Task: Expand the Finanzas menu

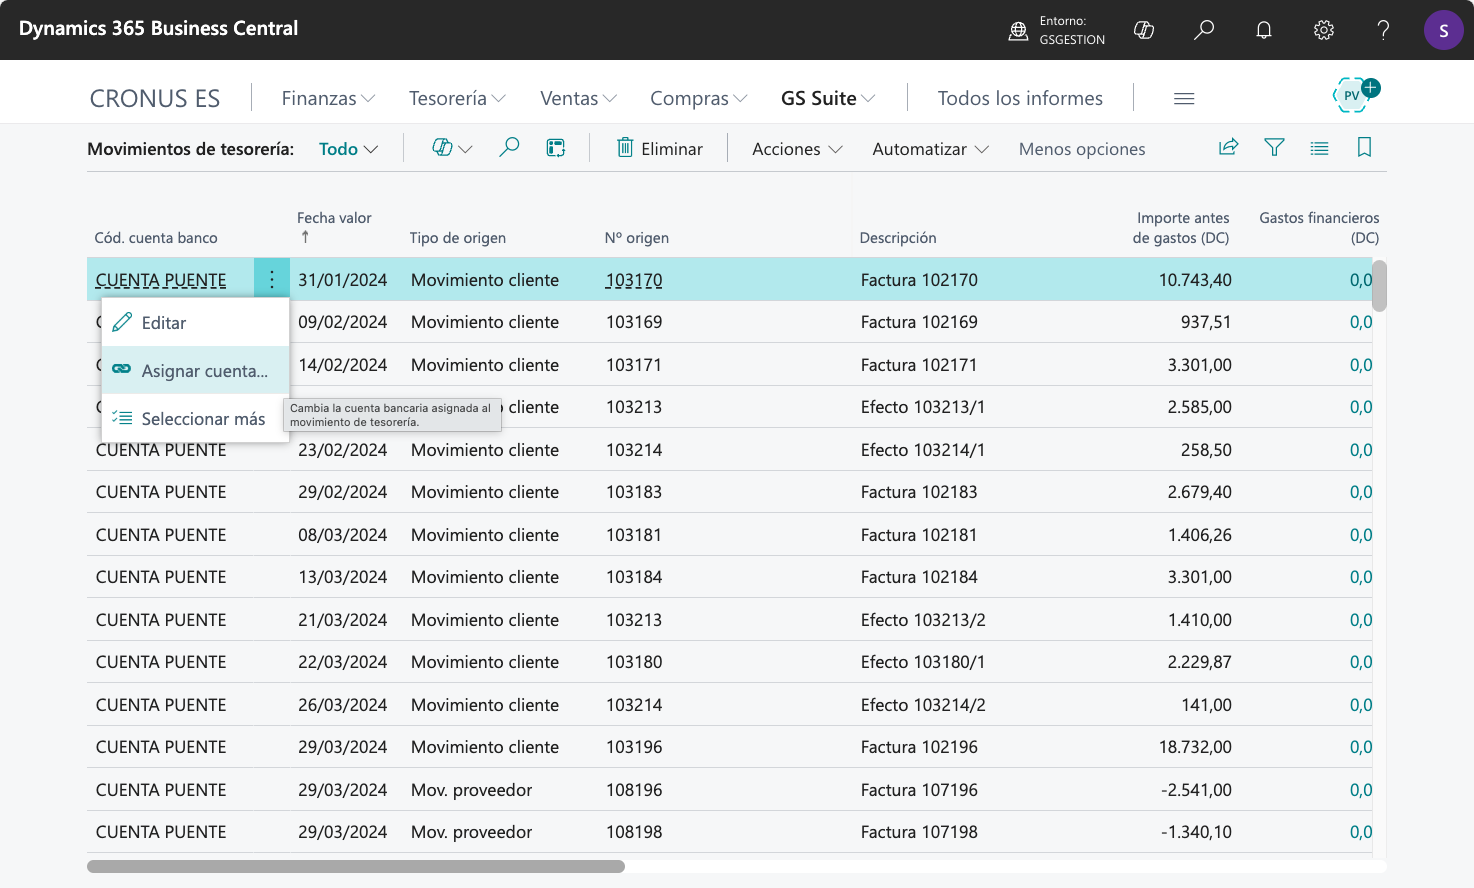Action: tap(328, 98)
